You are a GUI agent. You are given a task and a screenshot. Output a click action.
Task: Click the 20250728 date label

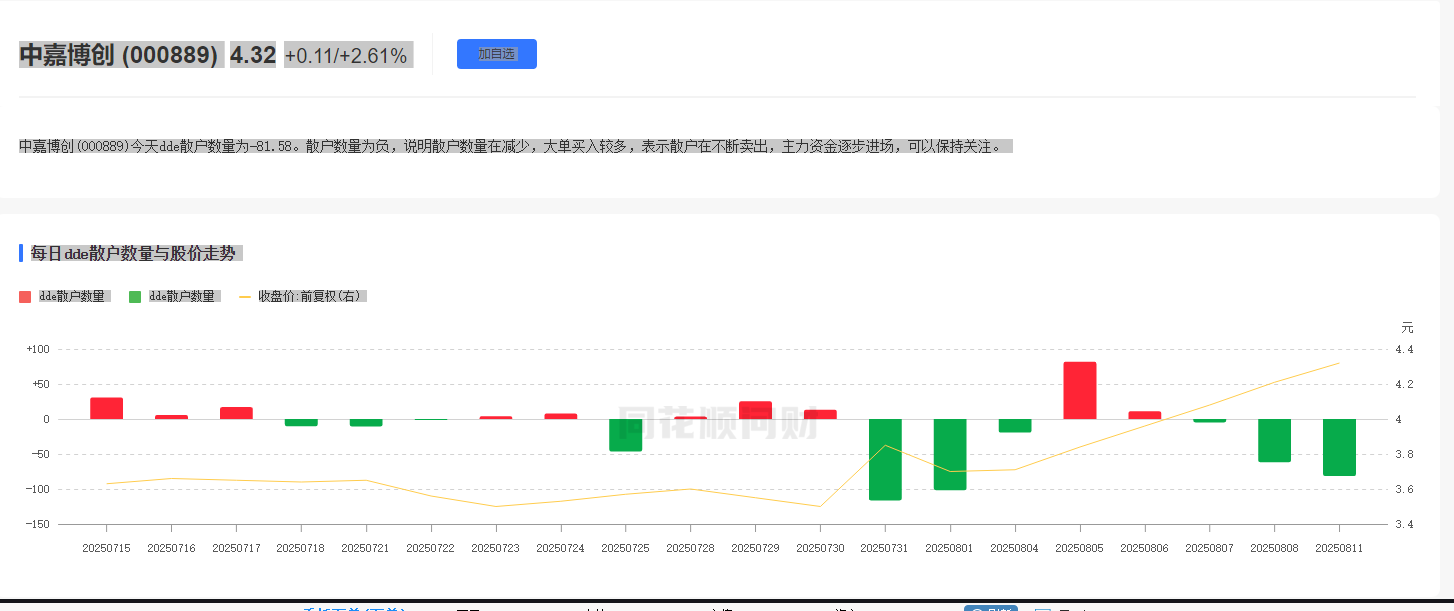click(691, 548)
